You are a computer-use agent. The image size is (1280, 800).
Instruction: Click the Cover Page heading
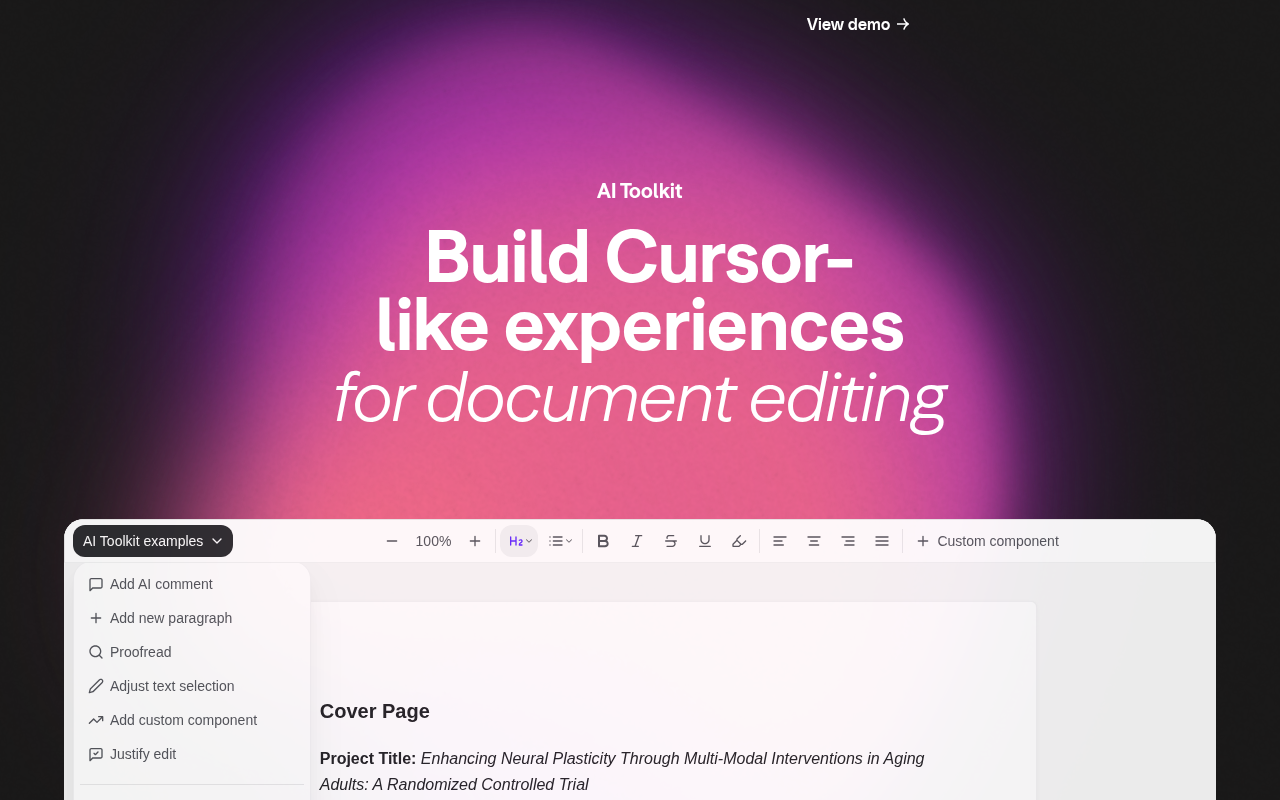375,711
